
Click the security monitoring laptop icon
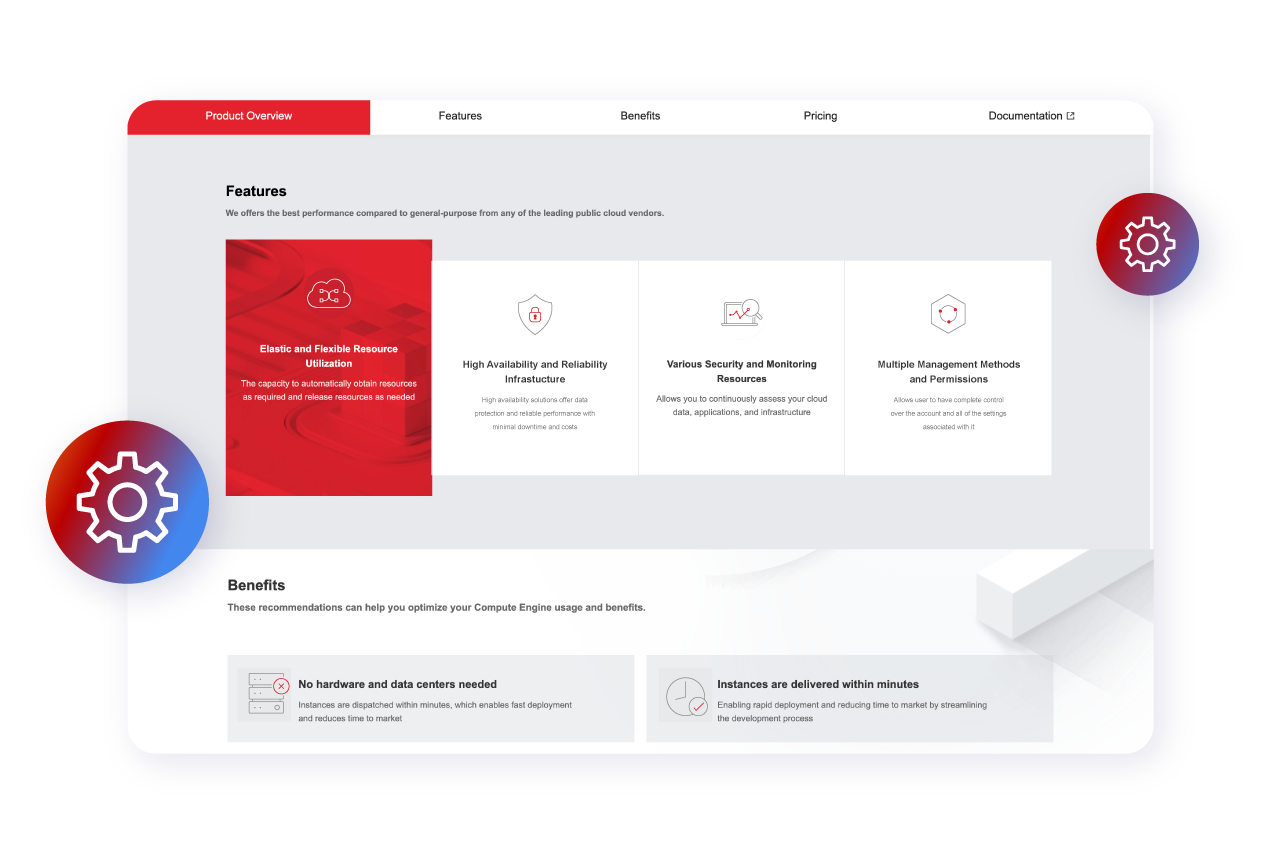741,313
